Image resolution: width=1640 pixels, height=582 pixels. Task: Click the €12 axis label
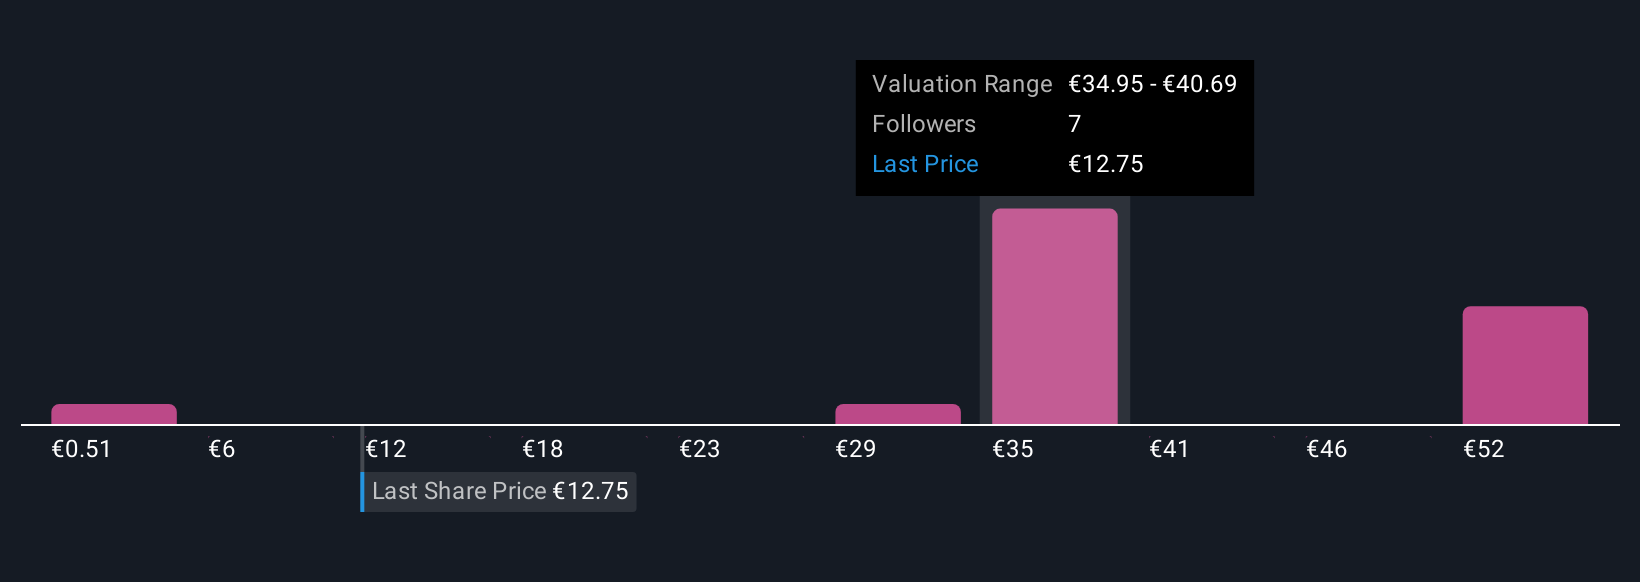(x=386, y=449)
